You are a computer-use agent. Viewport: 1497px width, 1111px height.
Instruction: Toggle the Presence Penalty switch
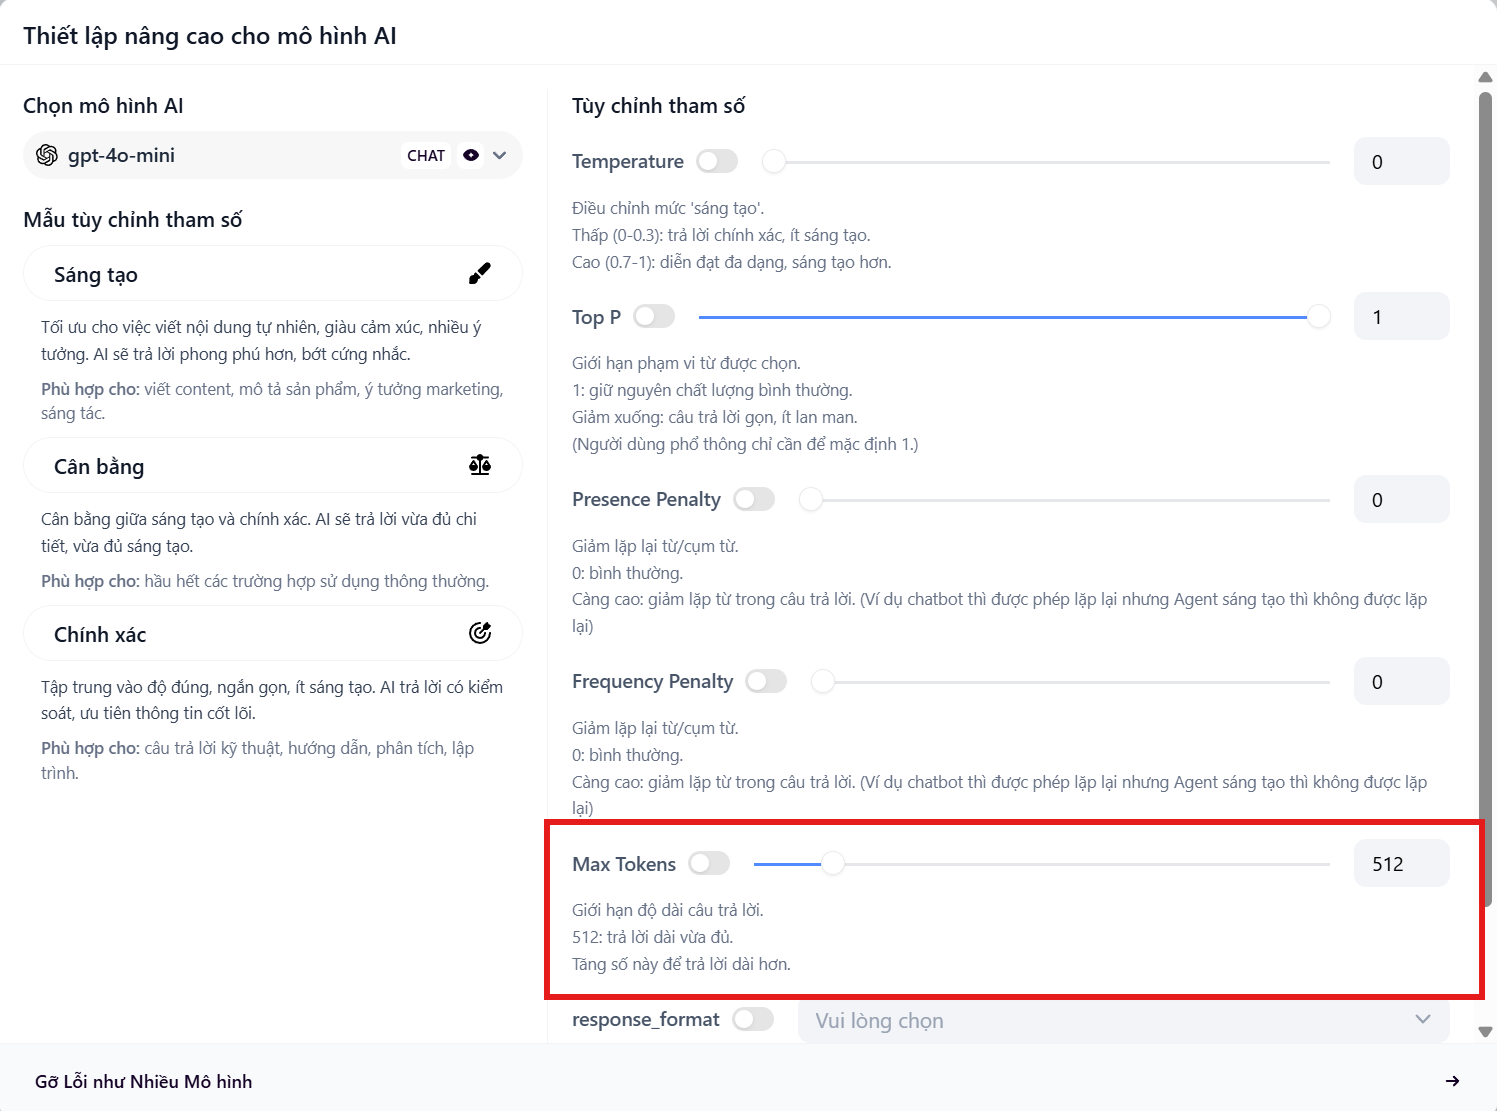[x=754, y=499]
